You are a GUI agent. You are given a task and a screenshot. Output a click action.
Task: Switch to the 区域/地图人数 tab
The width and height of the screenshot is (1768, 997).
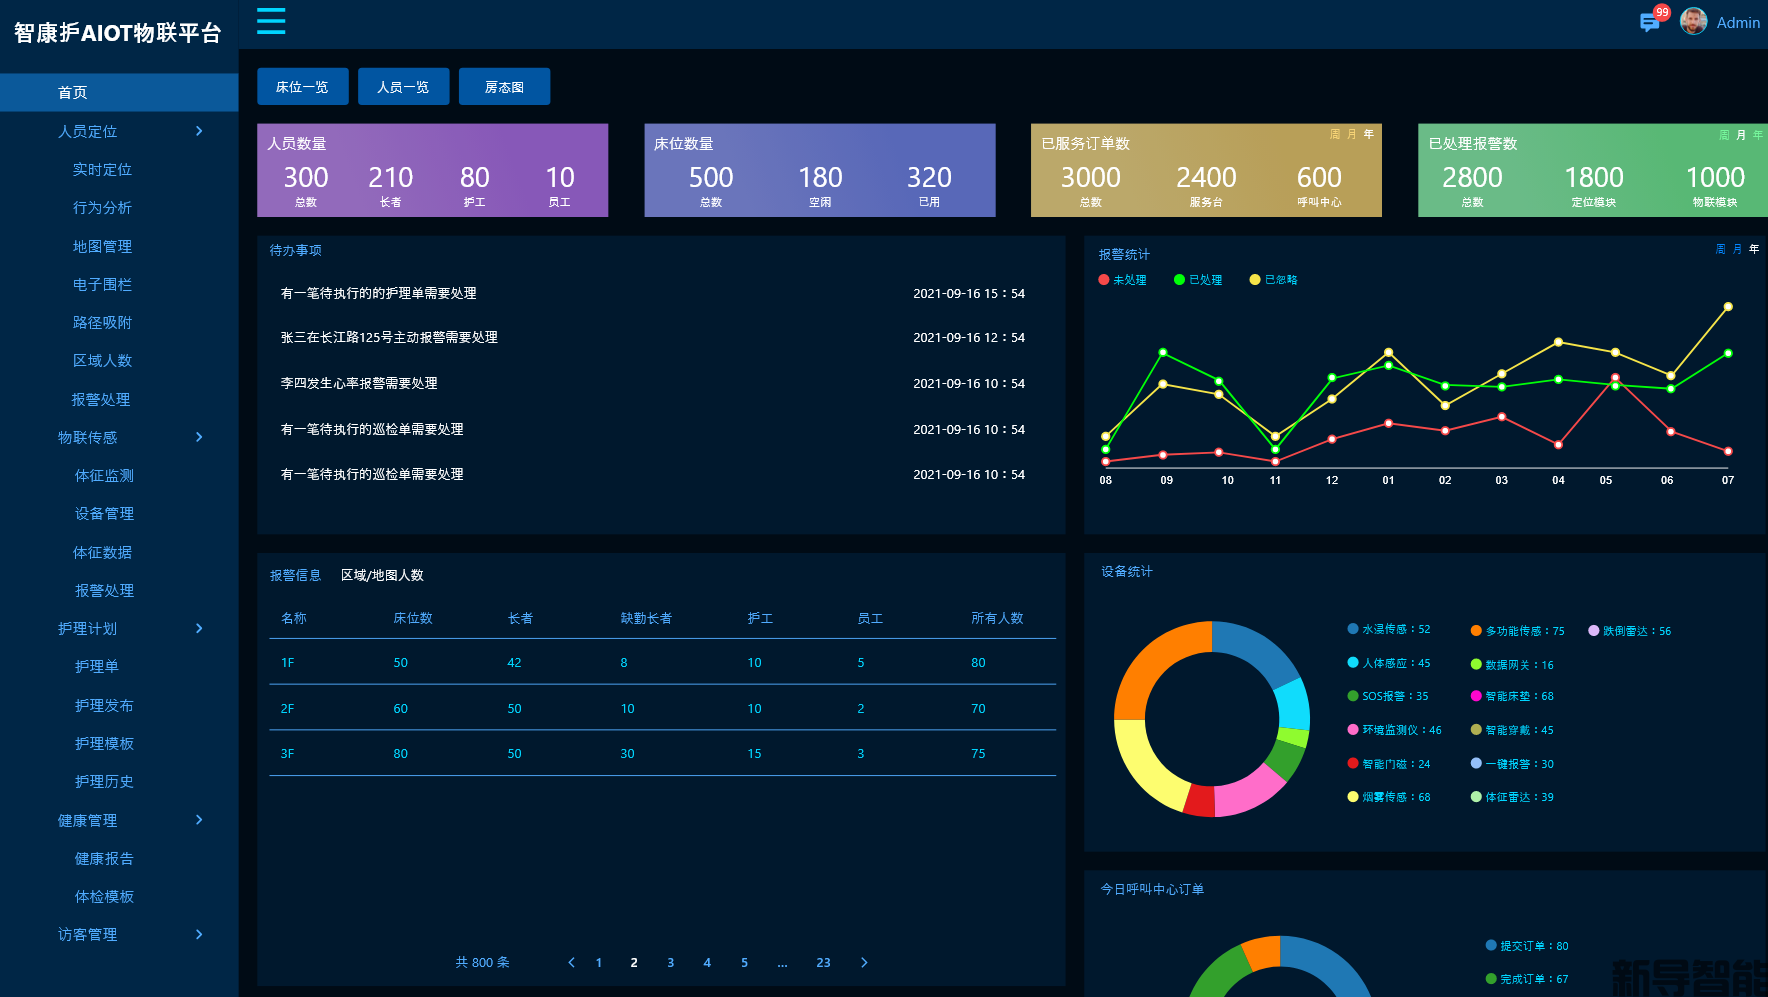382,576
